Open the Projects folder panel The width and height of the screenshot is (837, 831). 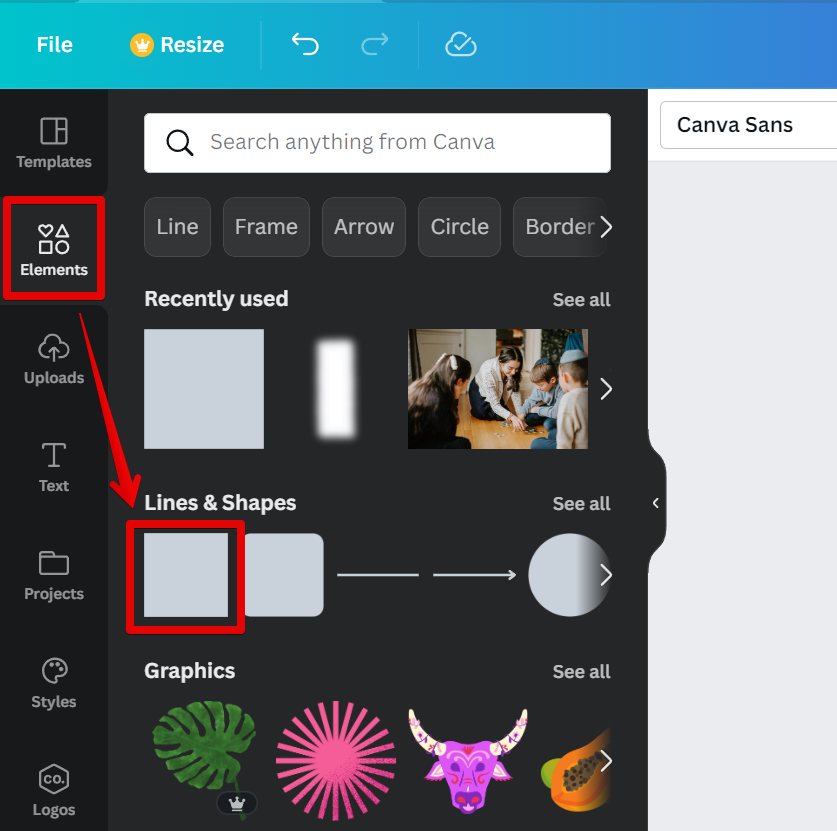[54, 575]
